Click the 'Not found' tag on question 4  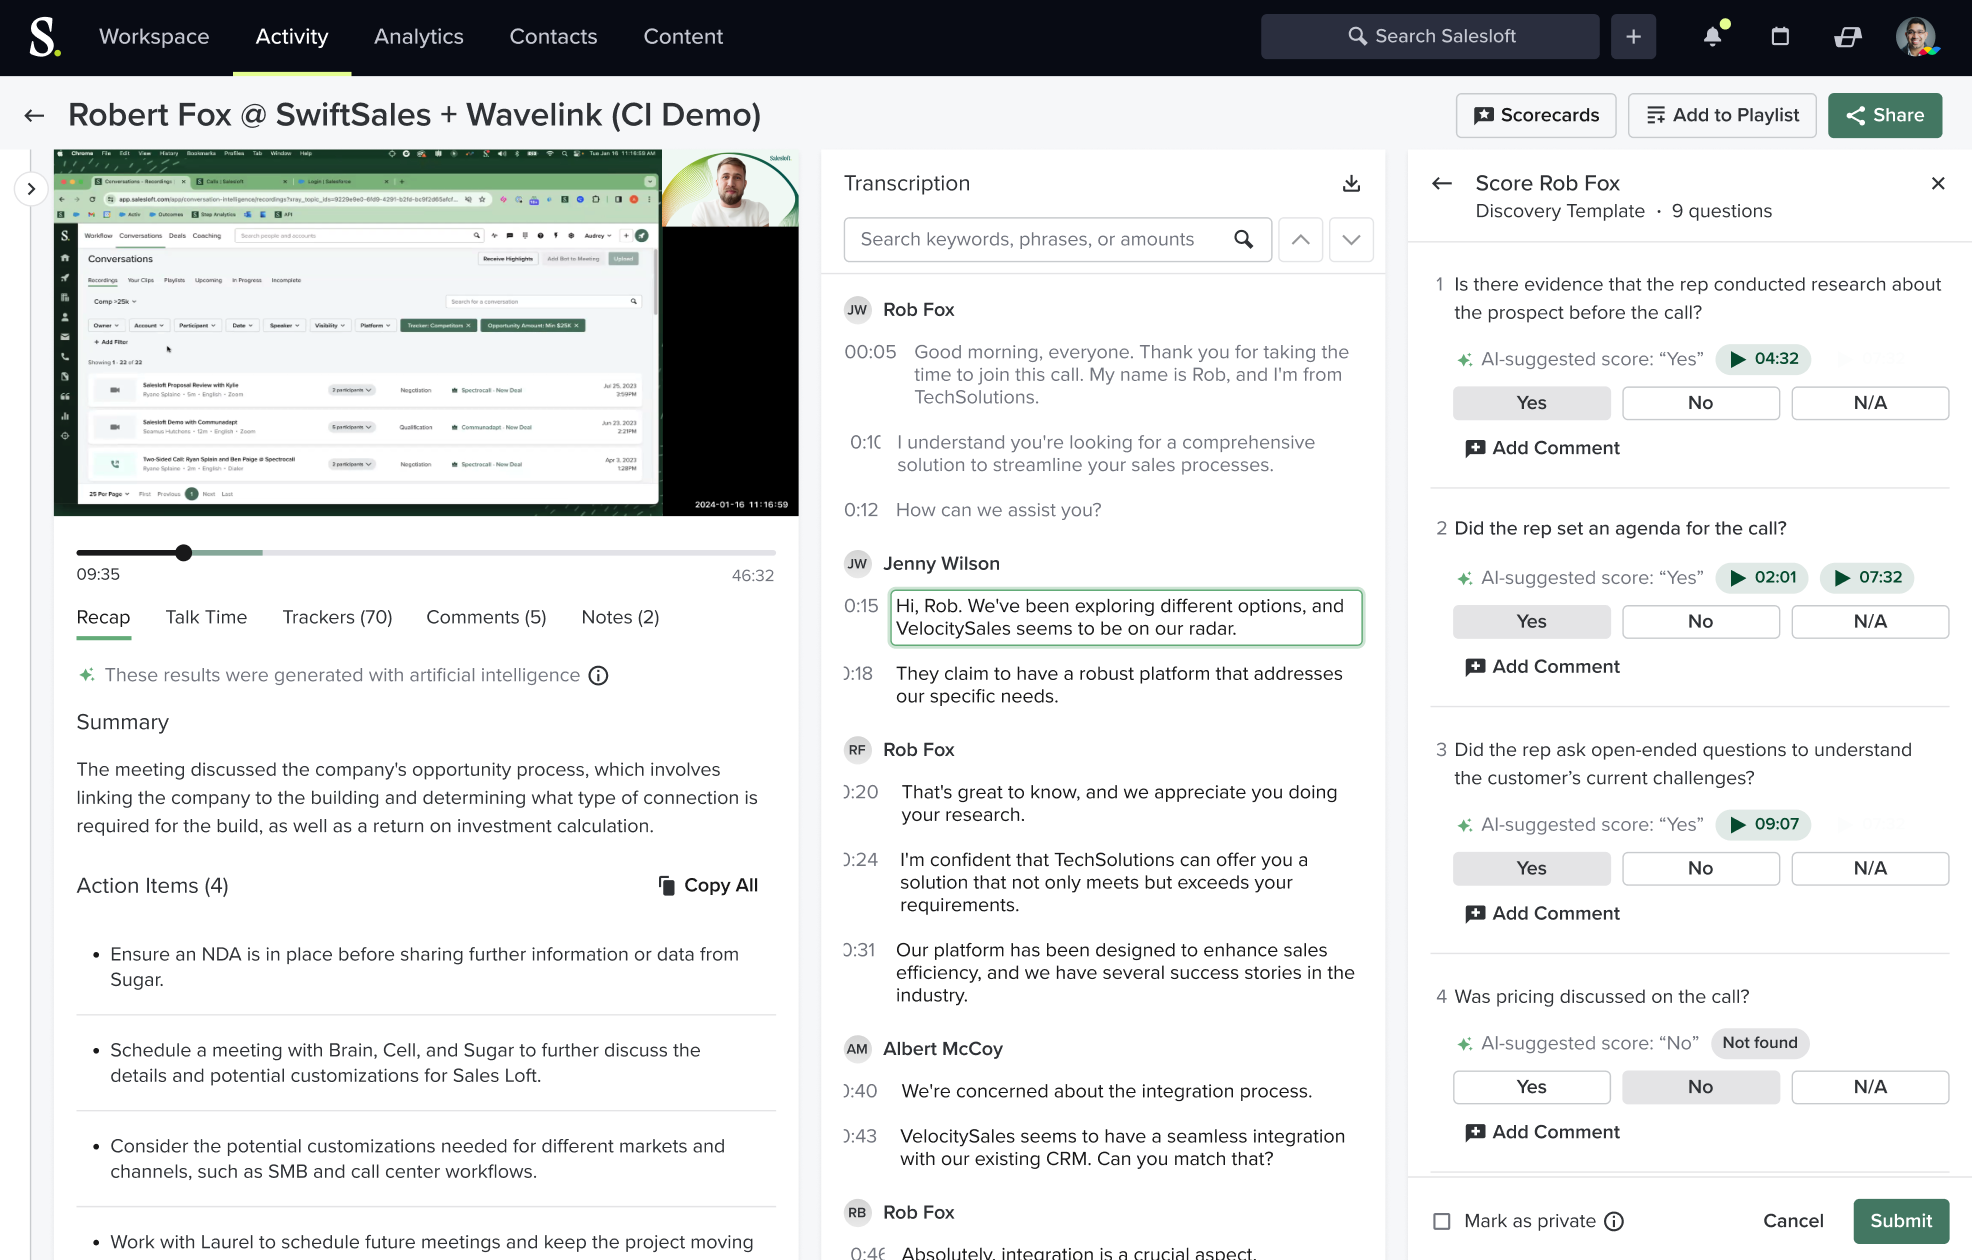pyautogui.click(x=1759, y=1043)
